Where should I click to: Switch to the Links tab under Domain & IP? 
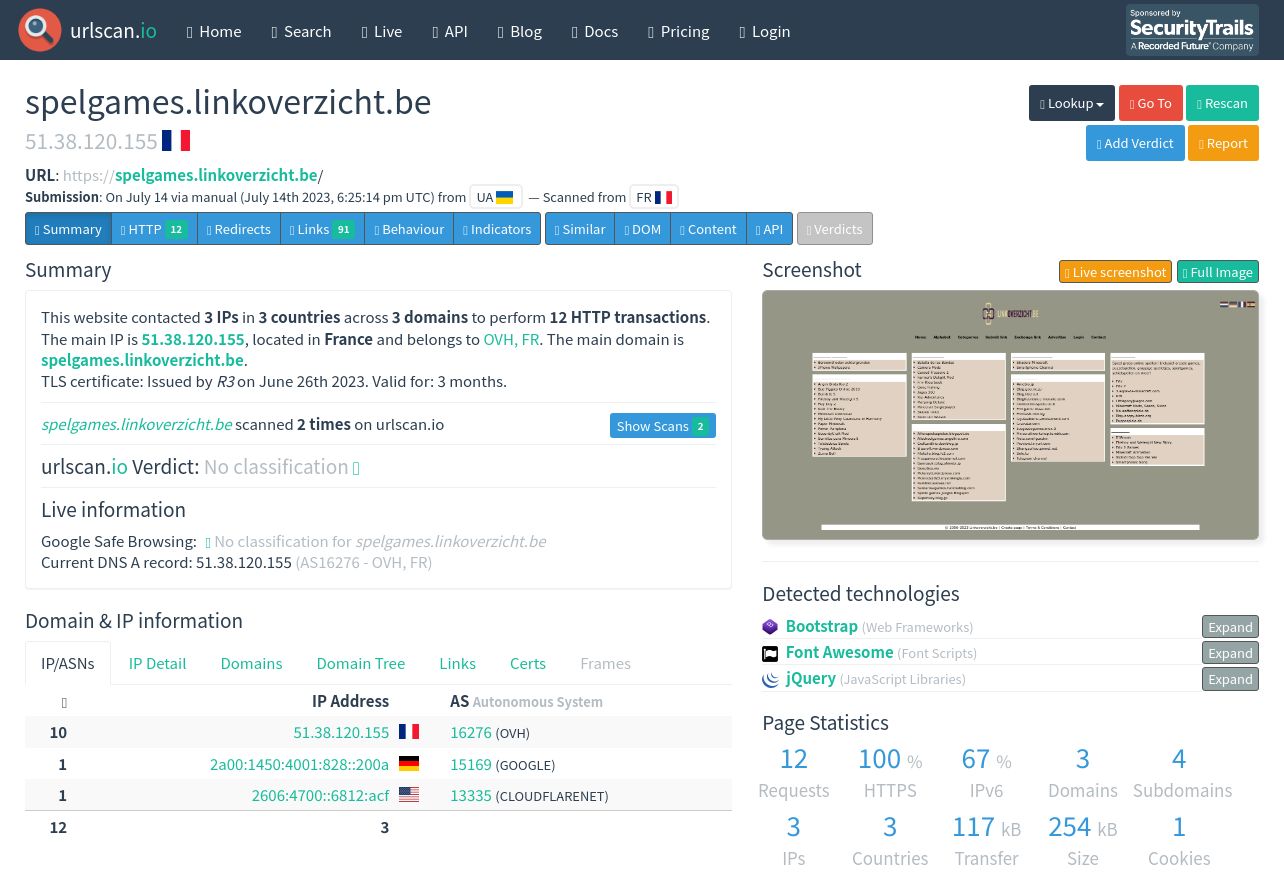click(457, 663)
